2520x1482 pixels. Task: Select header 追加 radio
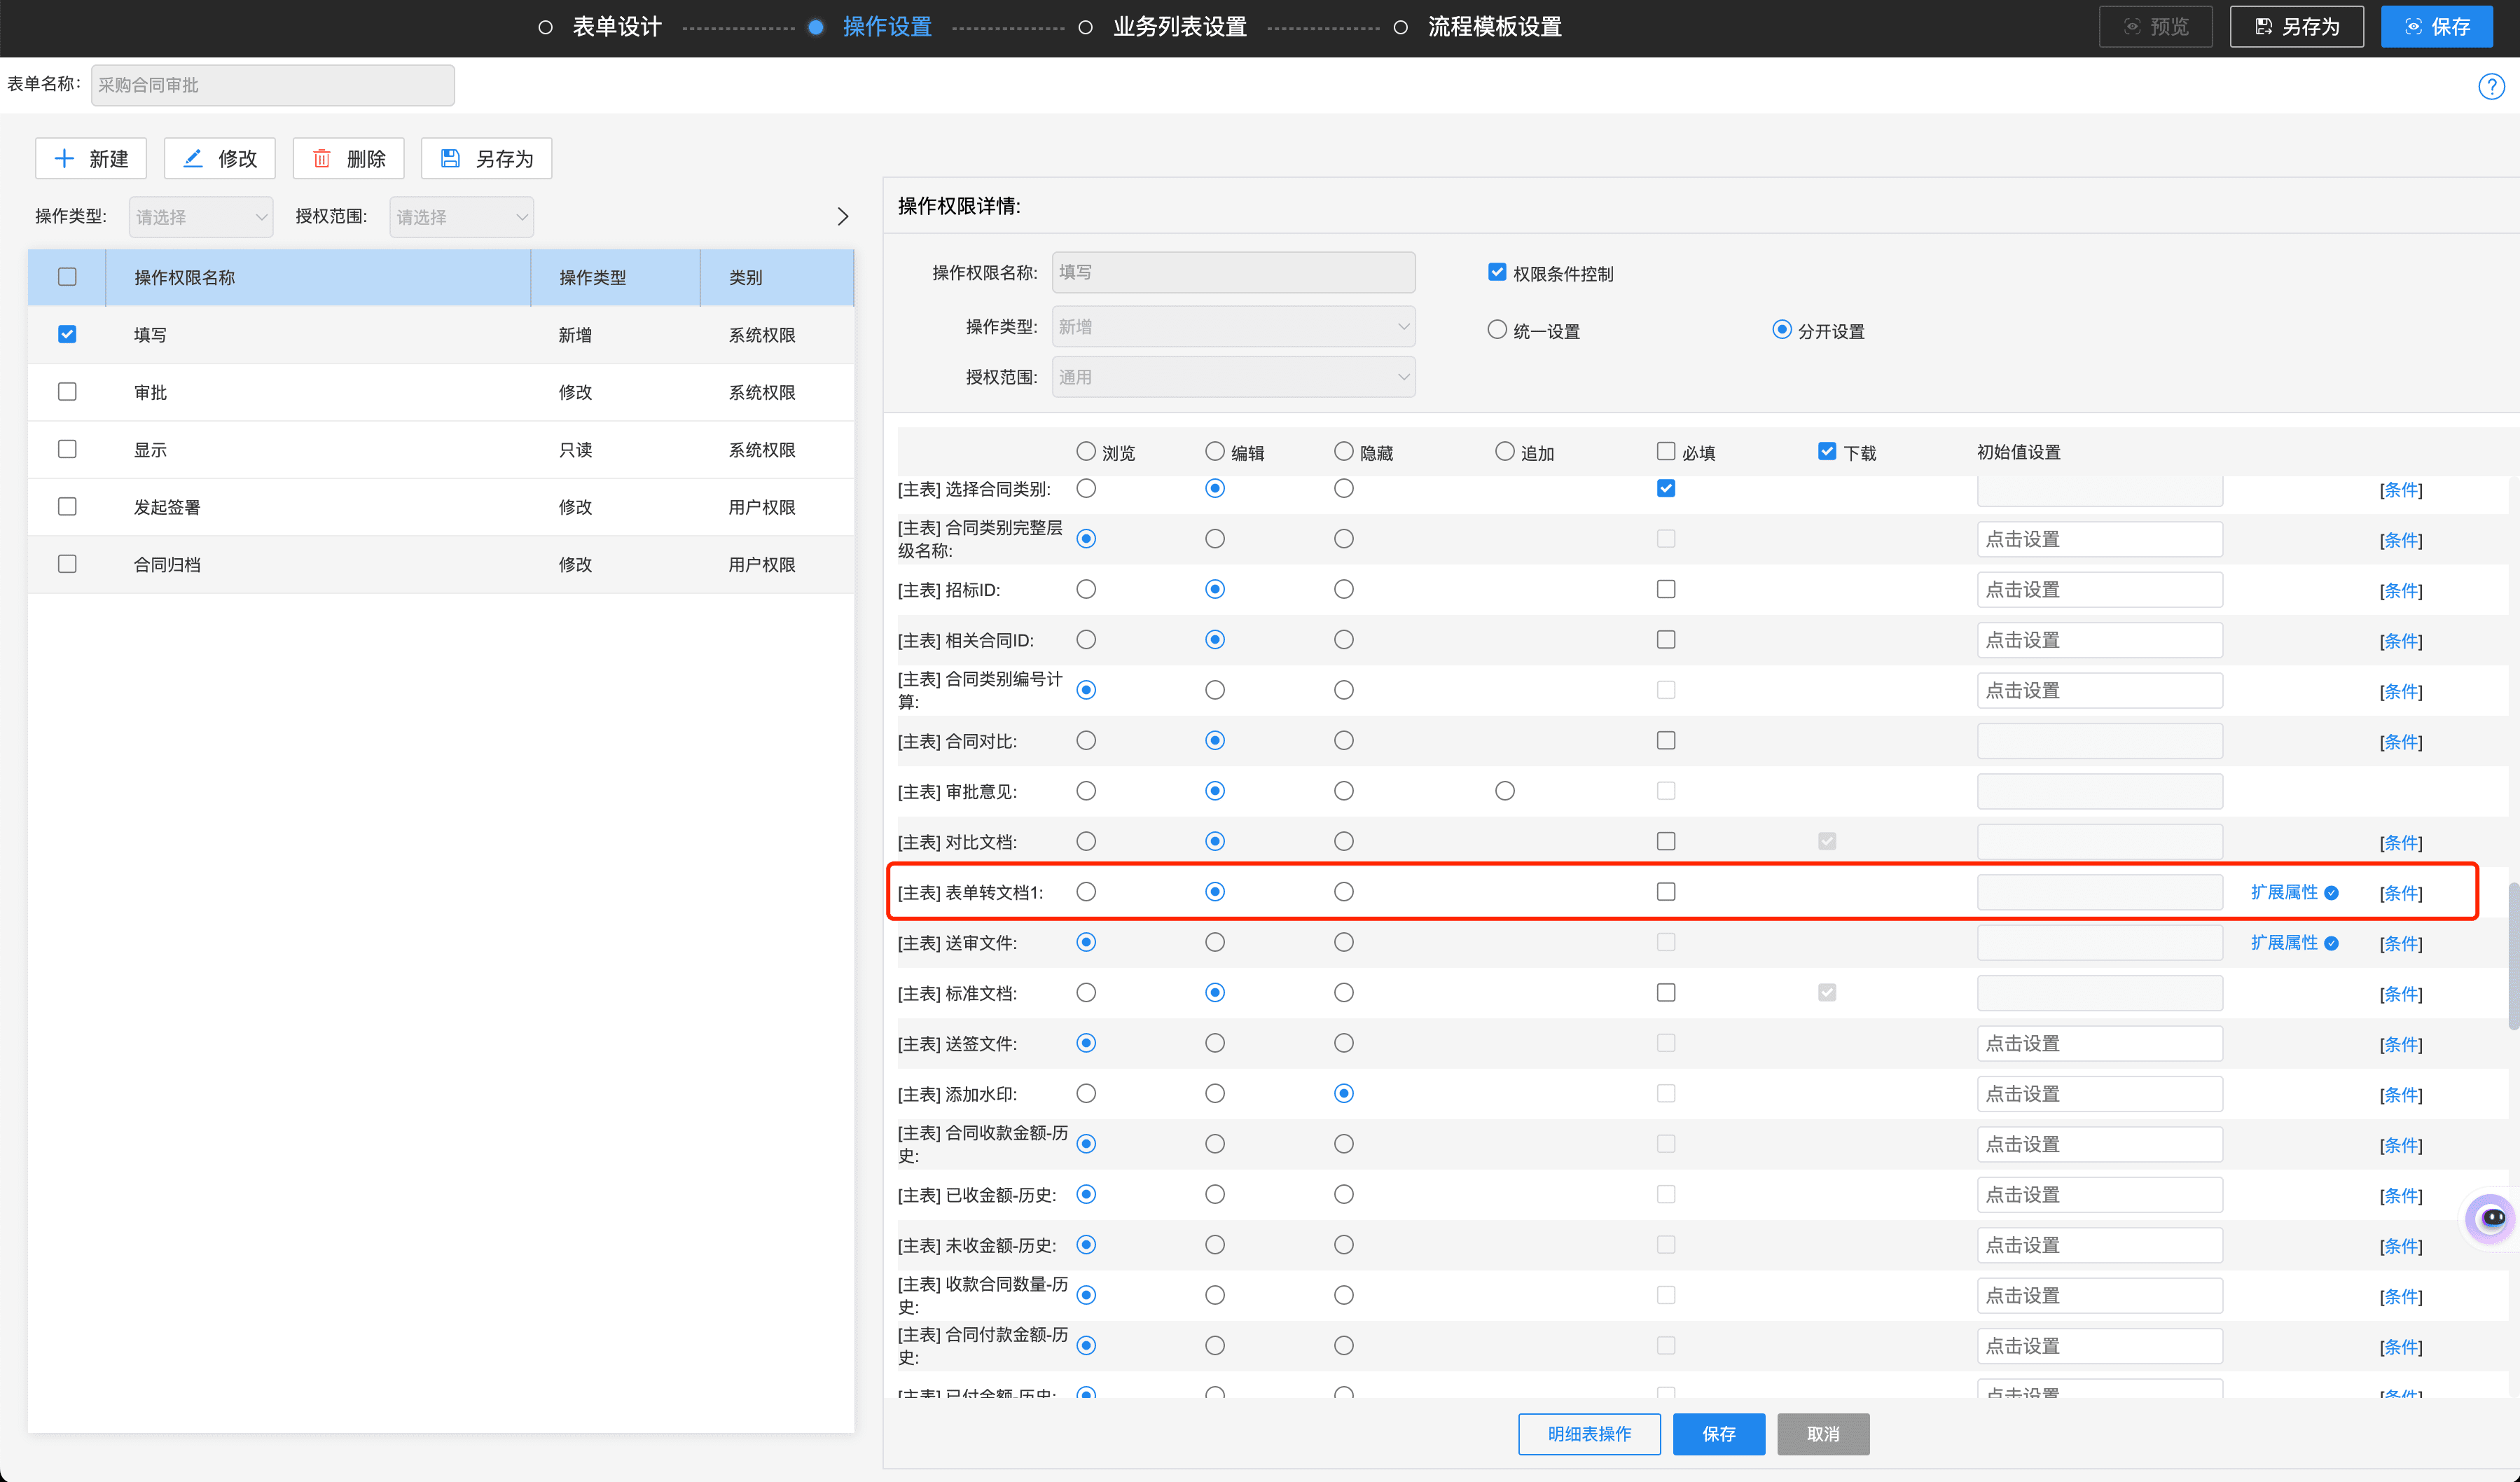coord(1505,452)
